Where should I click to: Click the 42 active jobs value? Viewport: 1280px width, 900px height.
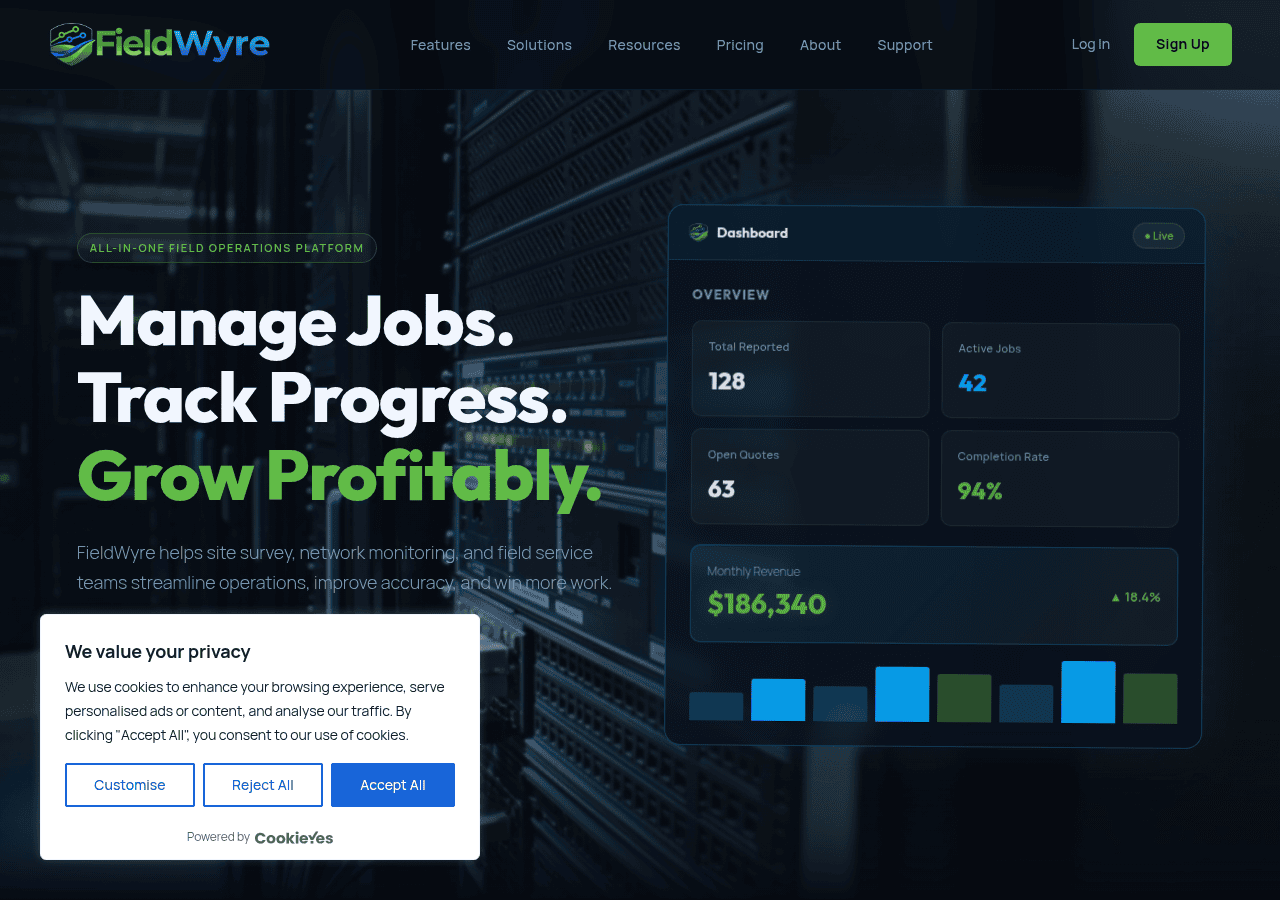[972, 383]
